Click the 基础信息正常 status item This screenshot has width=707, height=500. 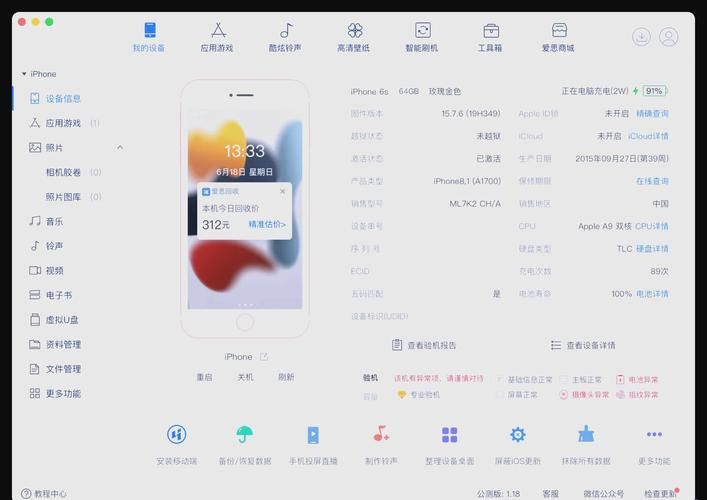524,380
